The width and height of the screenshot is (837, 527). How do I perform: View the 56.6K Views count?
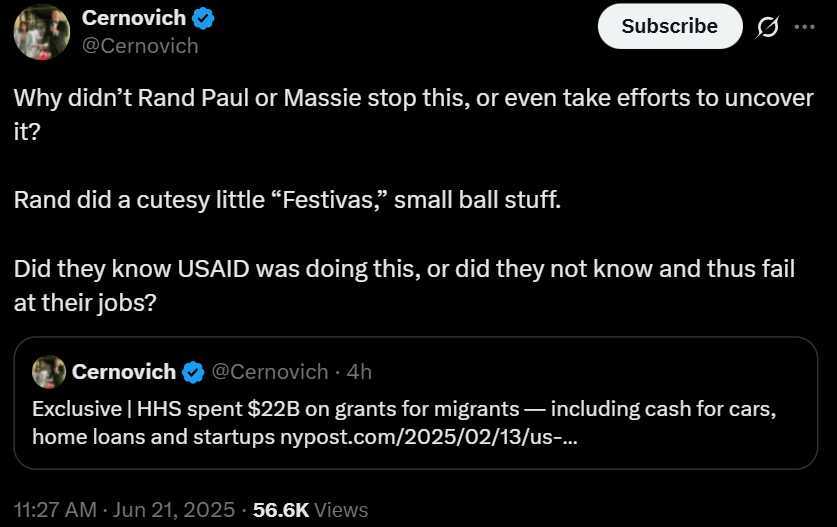click(x=311, y=510)
